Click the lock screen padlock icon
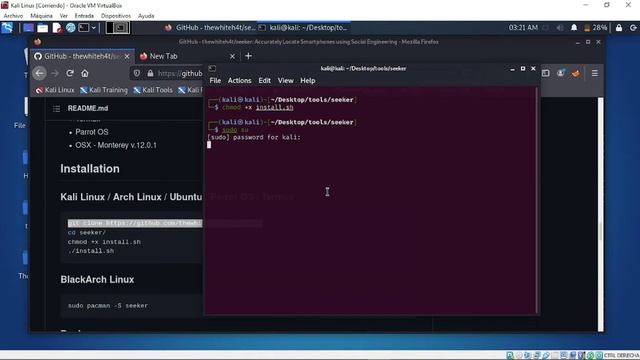This screenshot has height=360, width=640. tap(619, 27)
